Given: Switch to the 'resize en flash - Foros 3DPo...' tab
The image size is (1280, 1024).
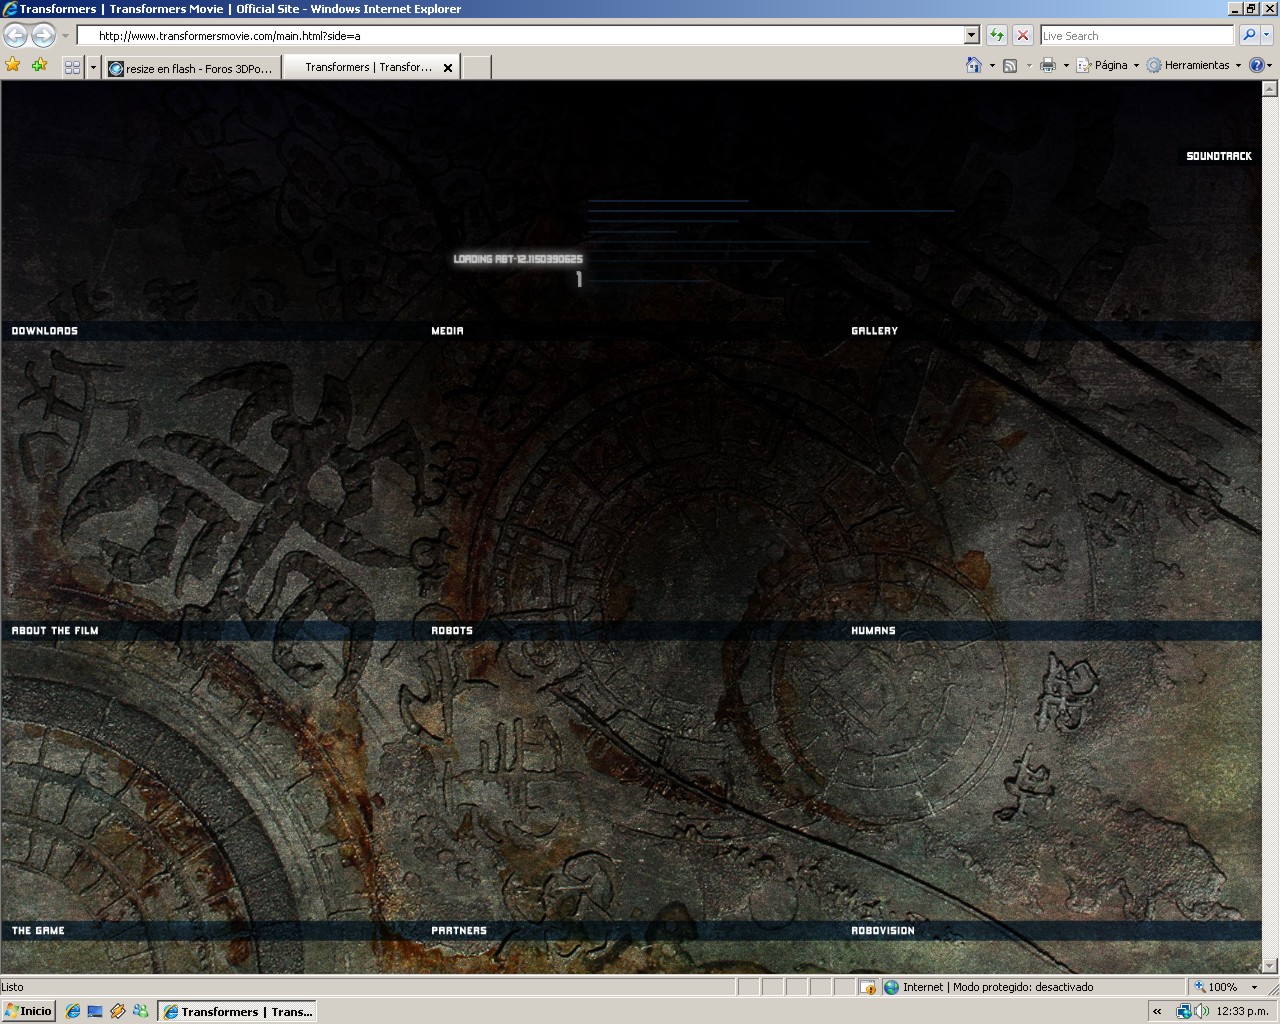Looking at the screenshot, I should pyautogui.click(x=191, y=68).
